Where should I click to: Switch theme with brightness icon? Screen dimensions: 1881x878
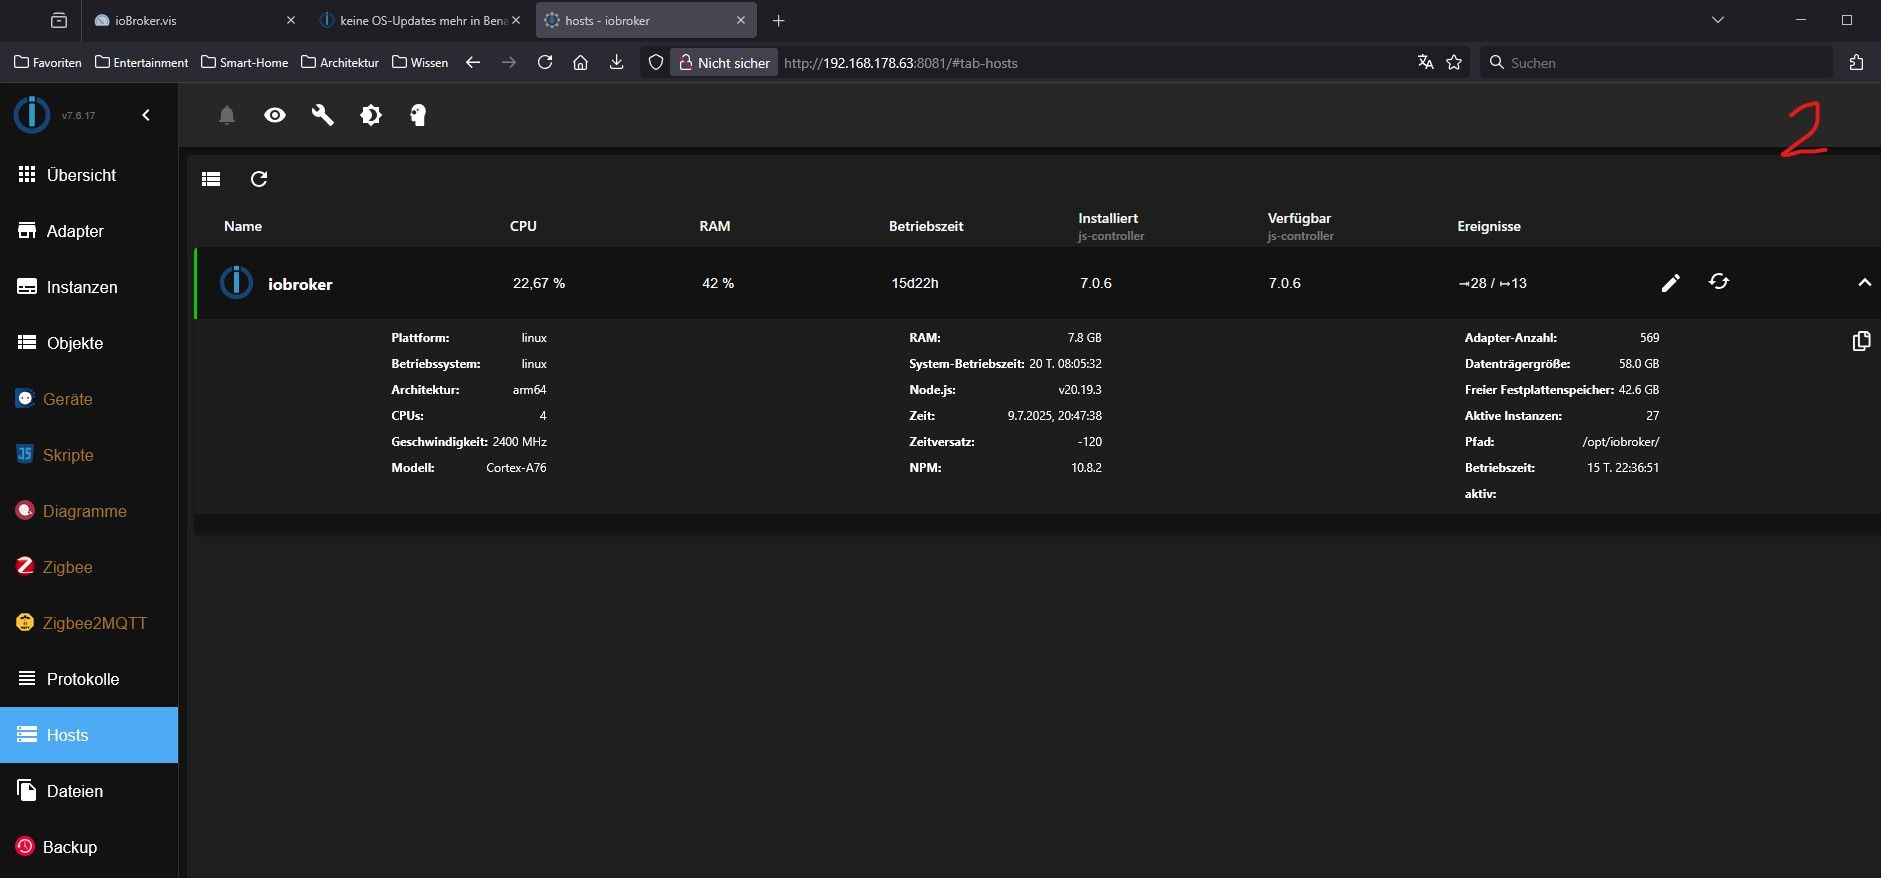tap(371, 115)
